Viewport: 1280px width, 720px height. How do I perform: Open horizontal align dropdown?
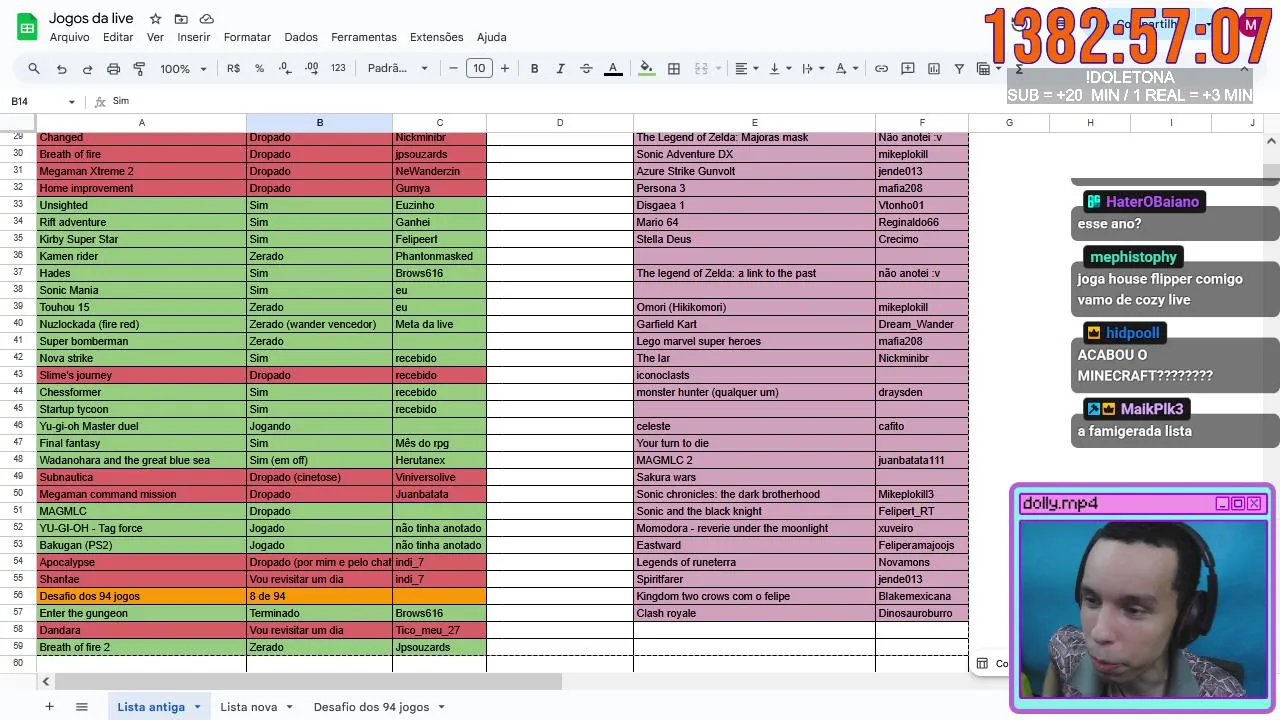coord(746,69)
